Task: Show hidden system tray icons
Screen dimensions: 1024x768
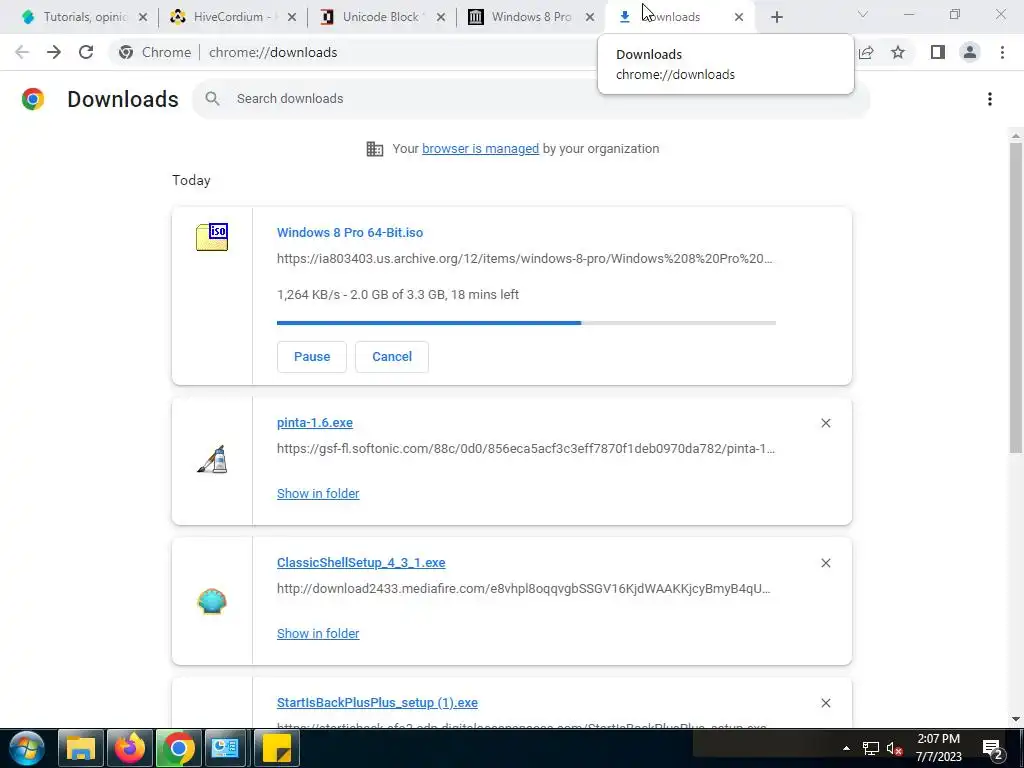Action: click(x=846, y=748)
